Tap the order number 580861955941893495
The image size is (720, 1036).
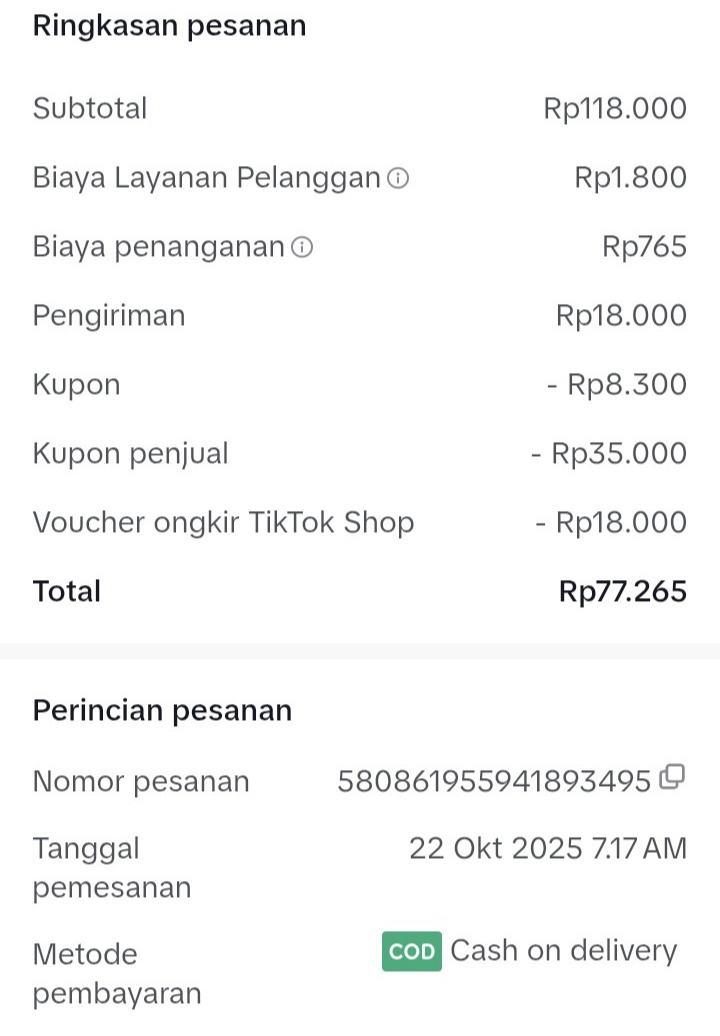coord(494,781)
